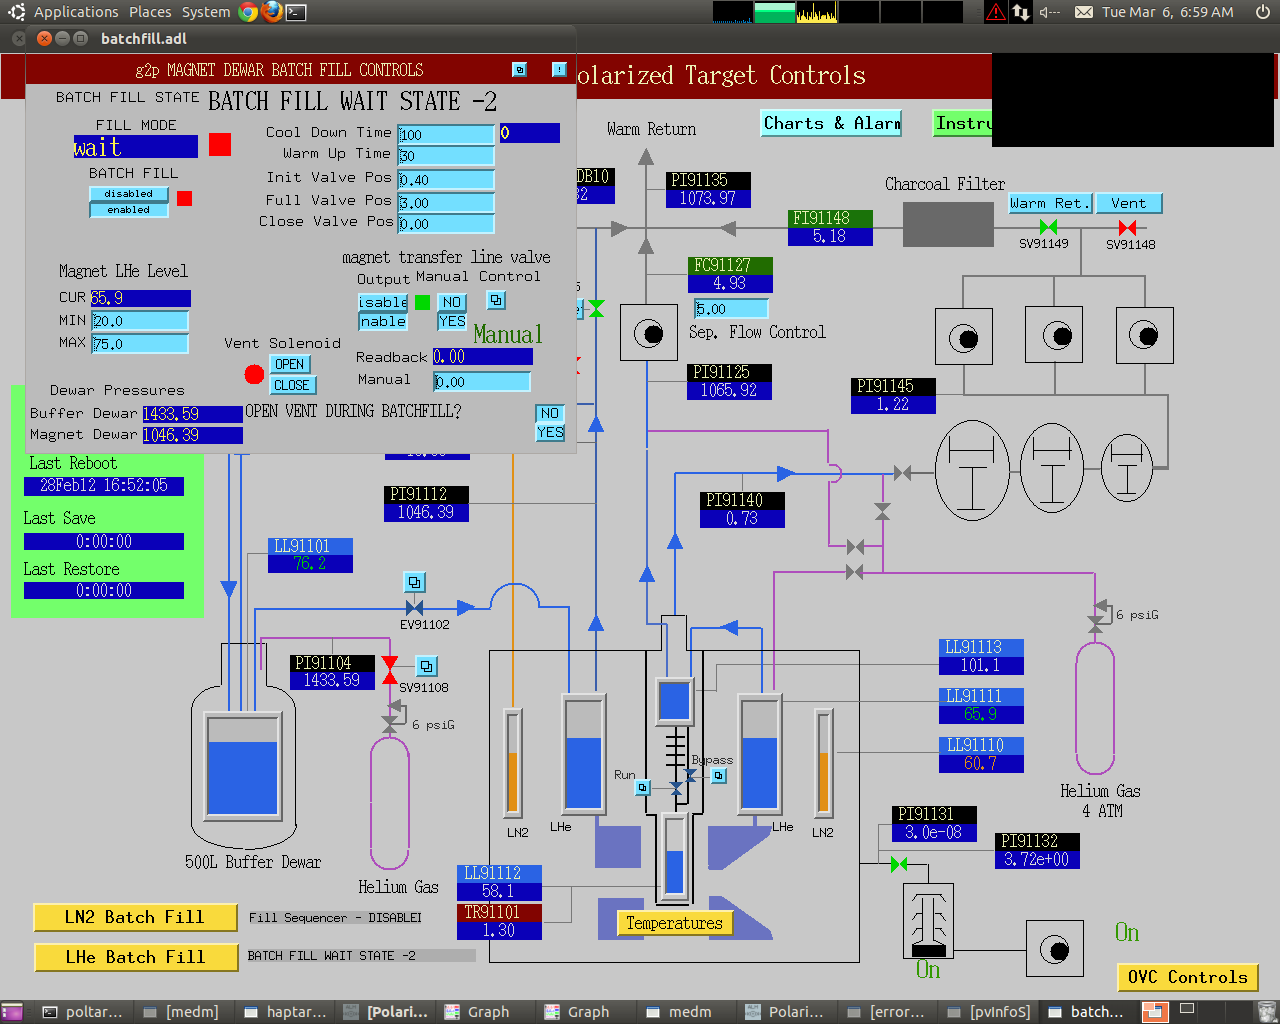
Task: Open the trash icon in bottom panel
Action: pos(1266,1012)
